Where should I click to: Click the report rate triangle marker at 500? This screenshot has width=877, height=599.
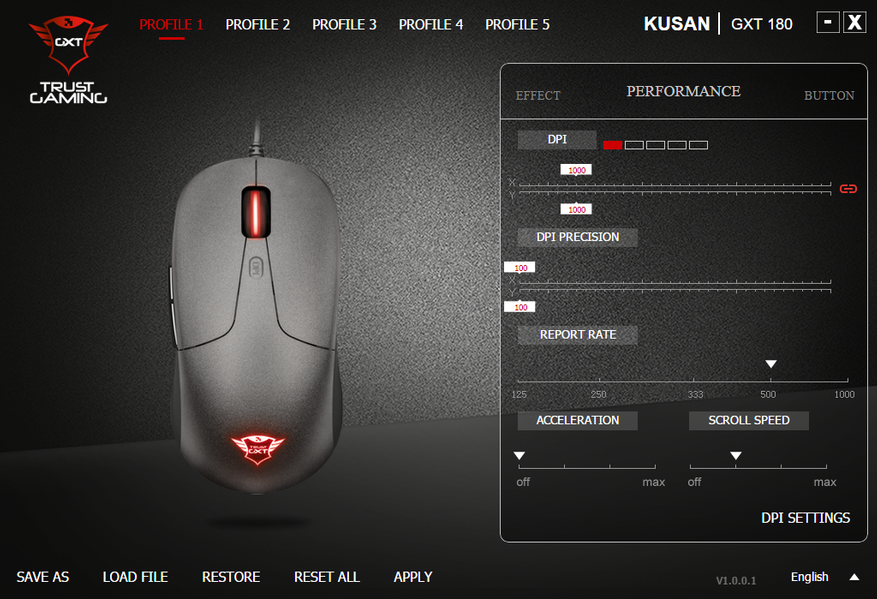(x=771, y=364)
